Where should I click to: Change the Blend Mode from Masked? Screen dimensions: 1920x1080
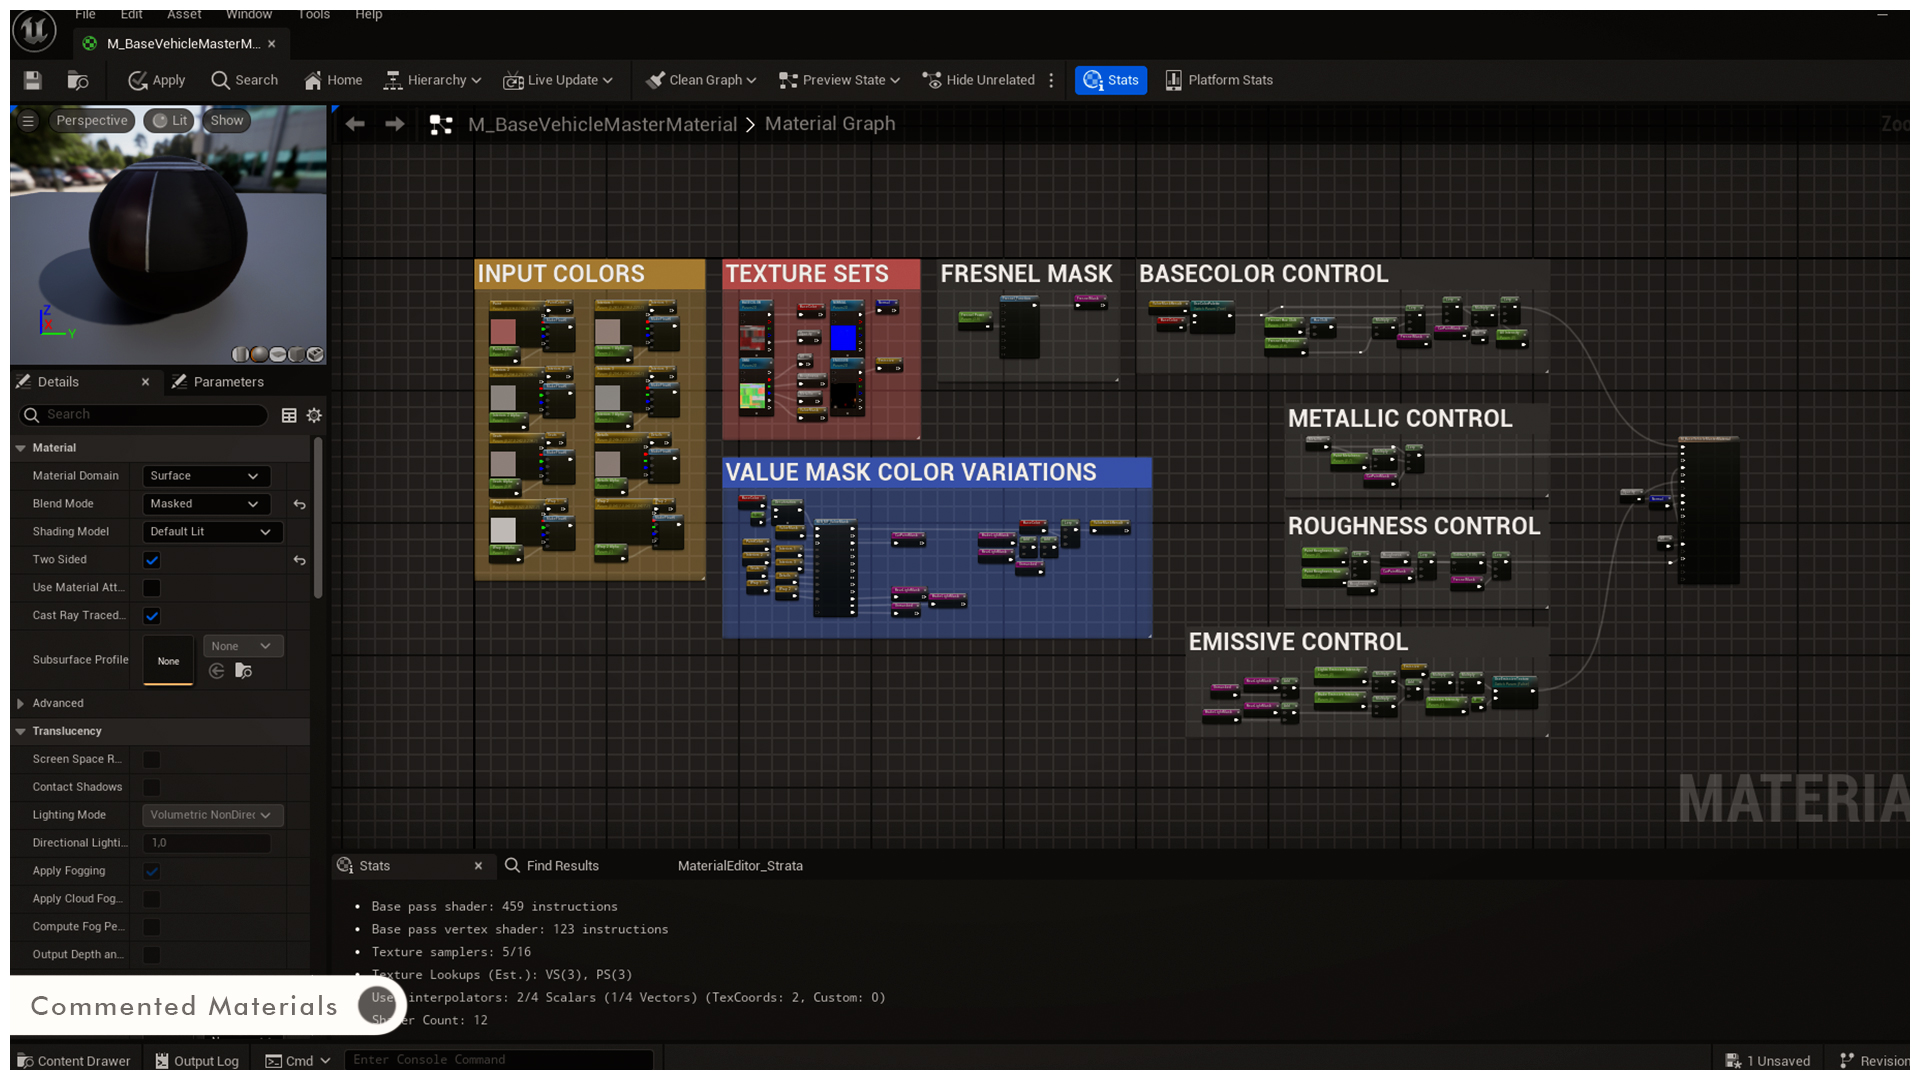click(205, 504)
